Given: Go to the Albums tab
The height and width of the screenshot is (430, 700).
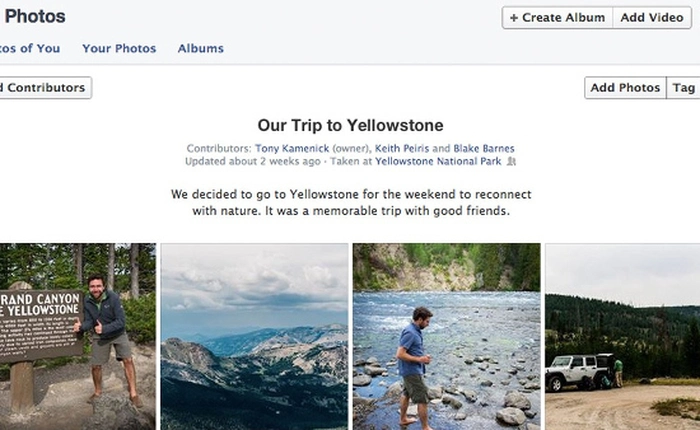Looking at the screenshot, I should click(201, 48).
